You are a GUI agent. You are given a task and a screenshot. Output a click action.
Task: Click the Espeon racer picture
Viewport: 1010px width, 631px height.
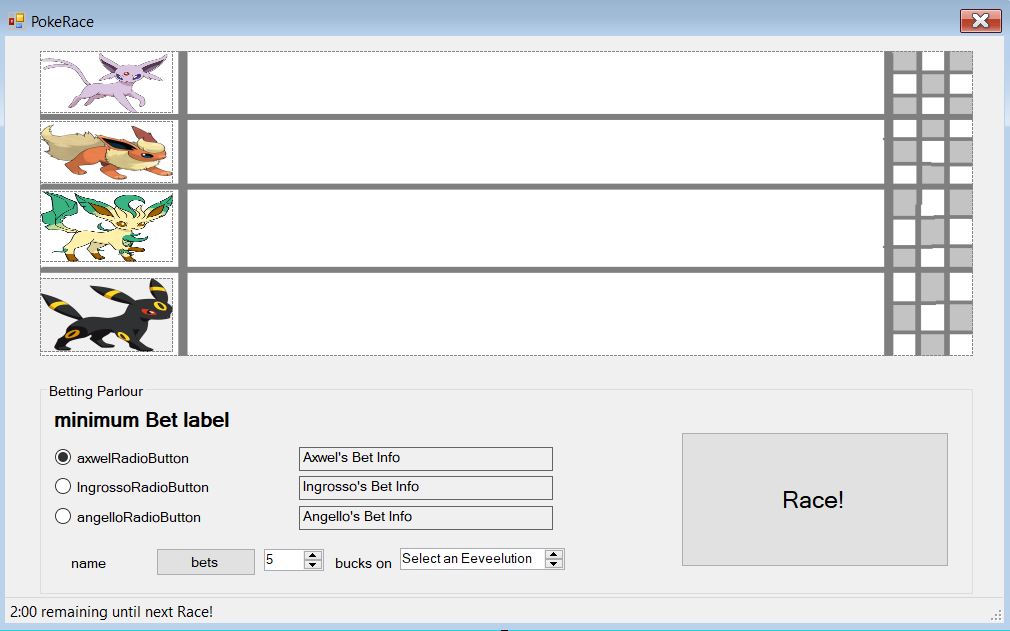pos(107,82)
